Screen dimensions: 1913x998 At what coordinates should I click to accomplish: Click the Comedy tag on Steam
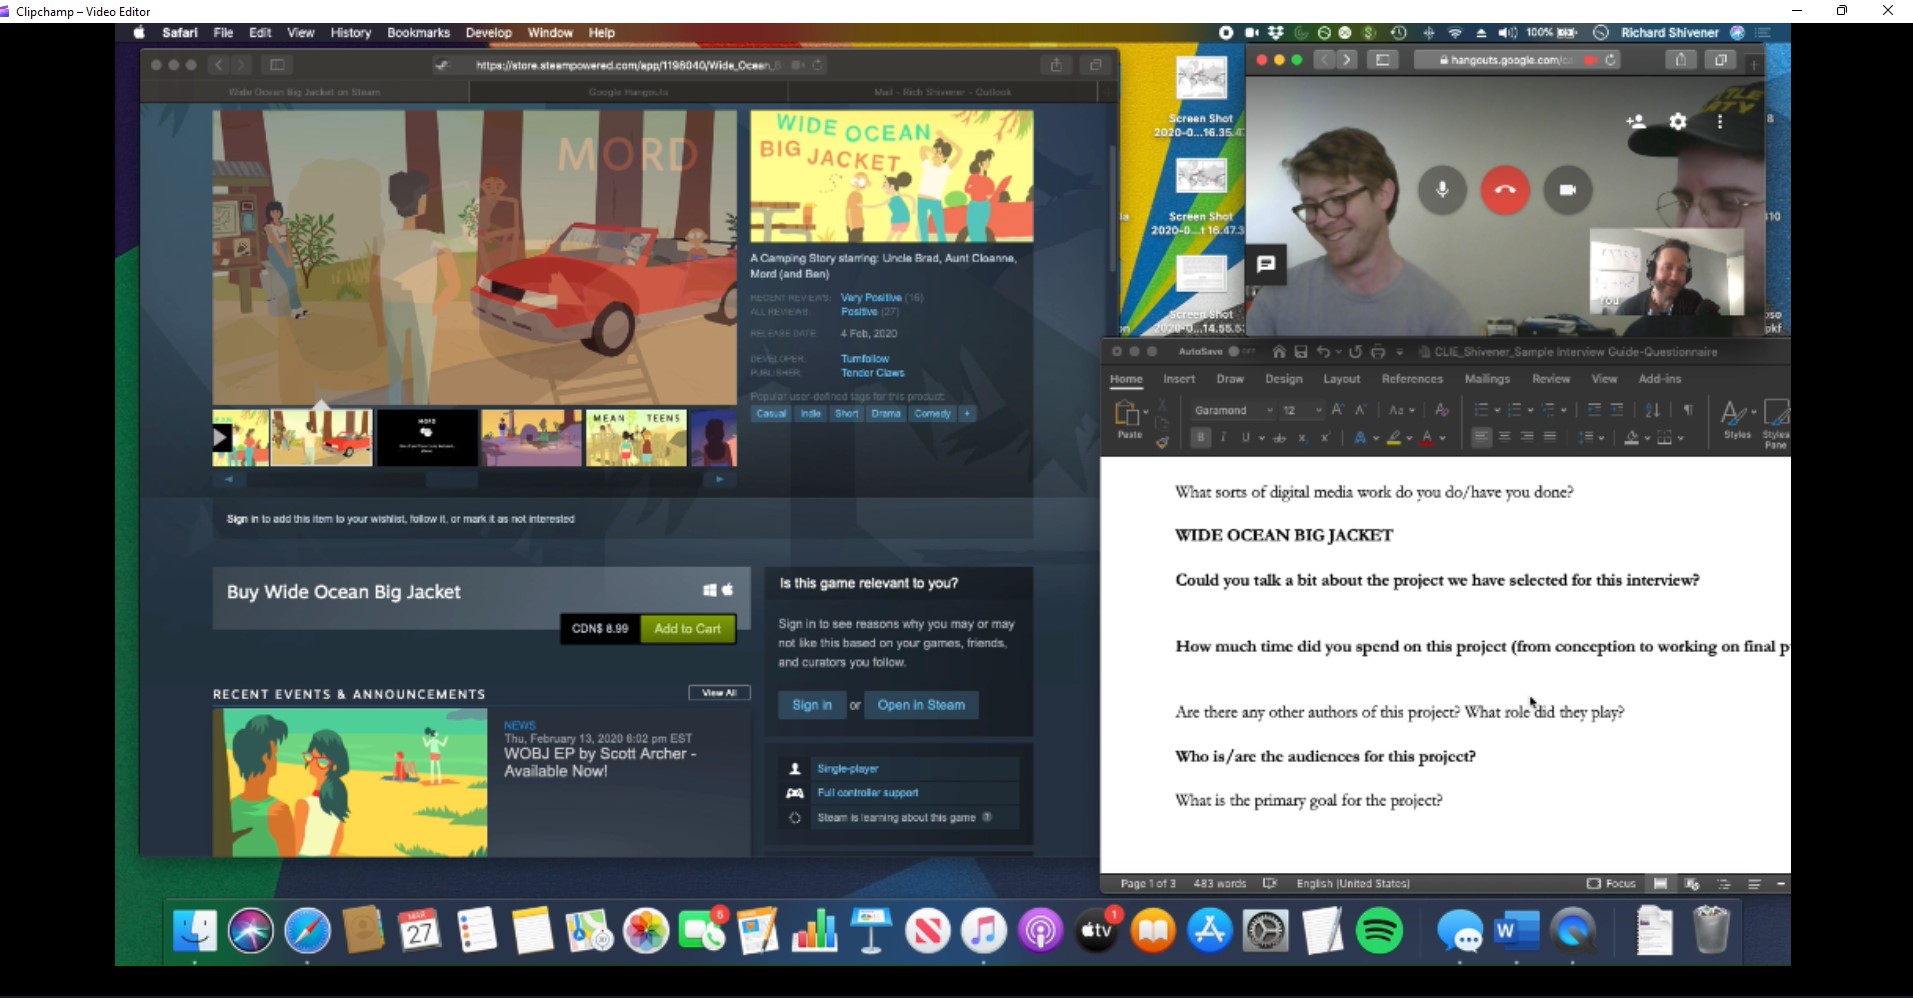932,414
